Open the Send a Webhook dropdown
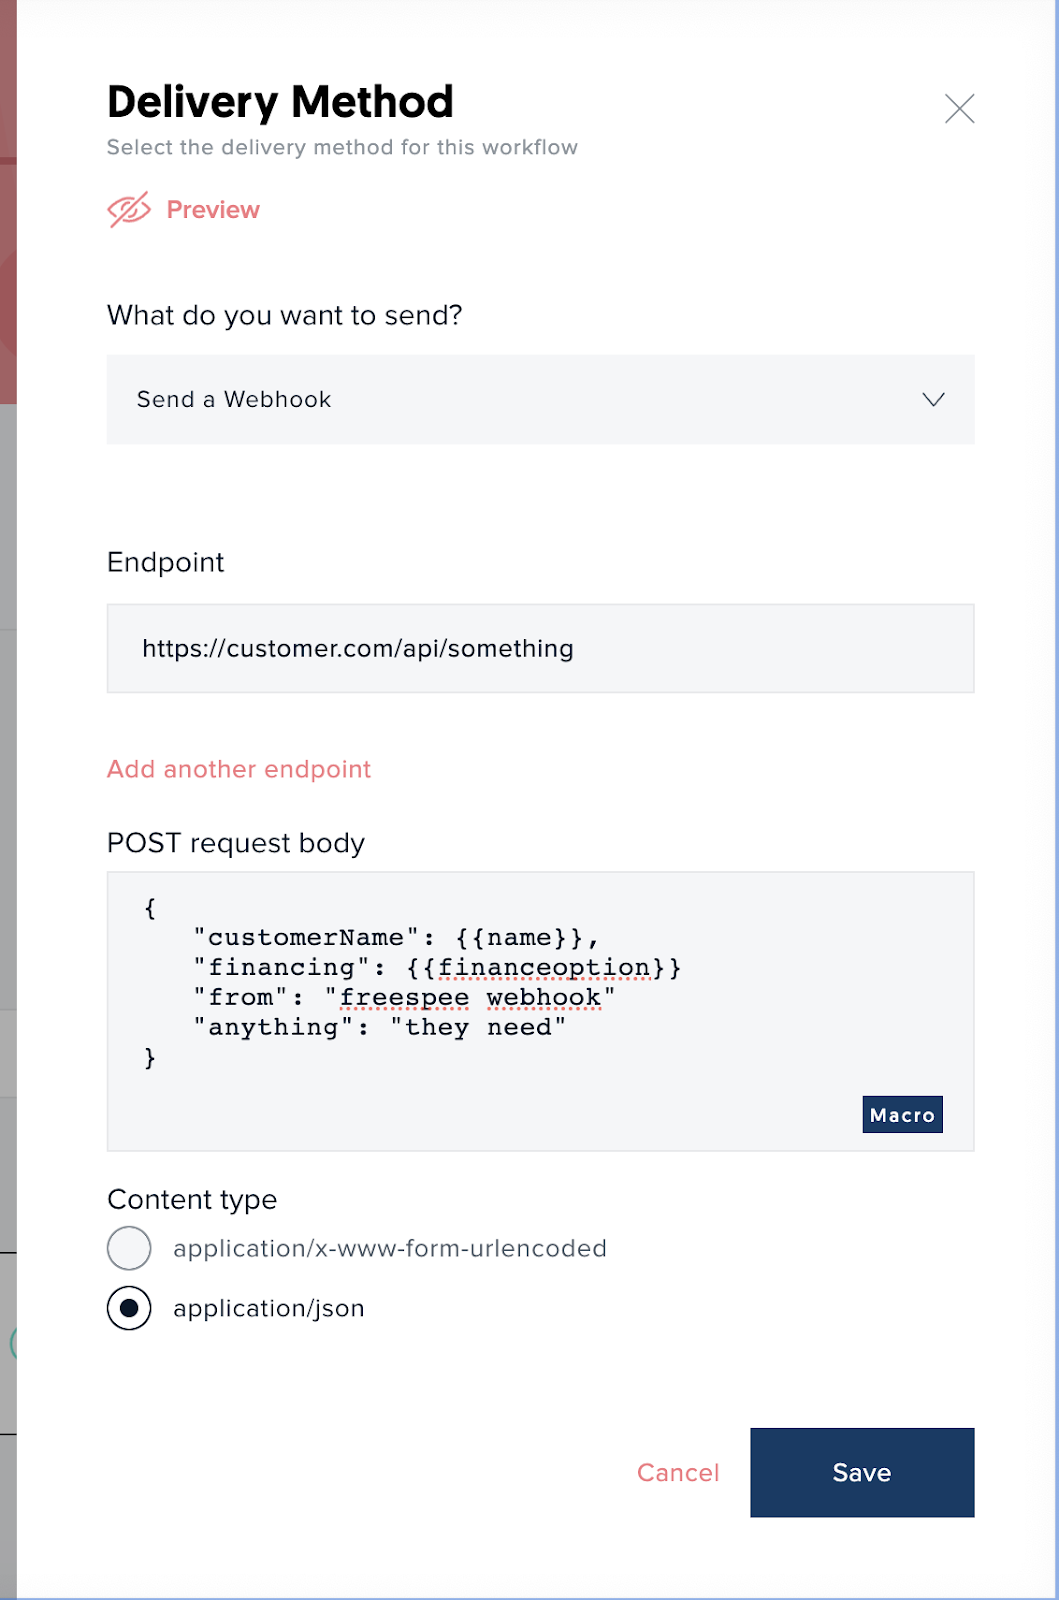This screenshot has width=1059, height=1600. click(540, 399)
